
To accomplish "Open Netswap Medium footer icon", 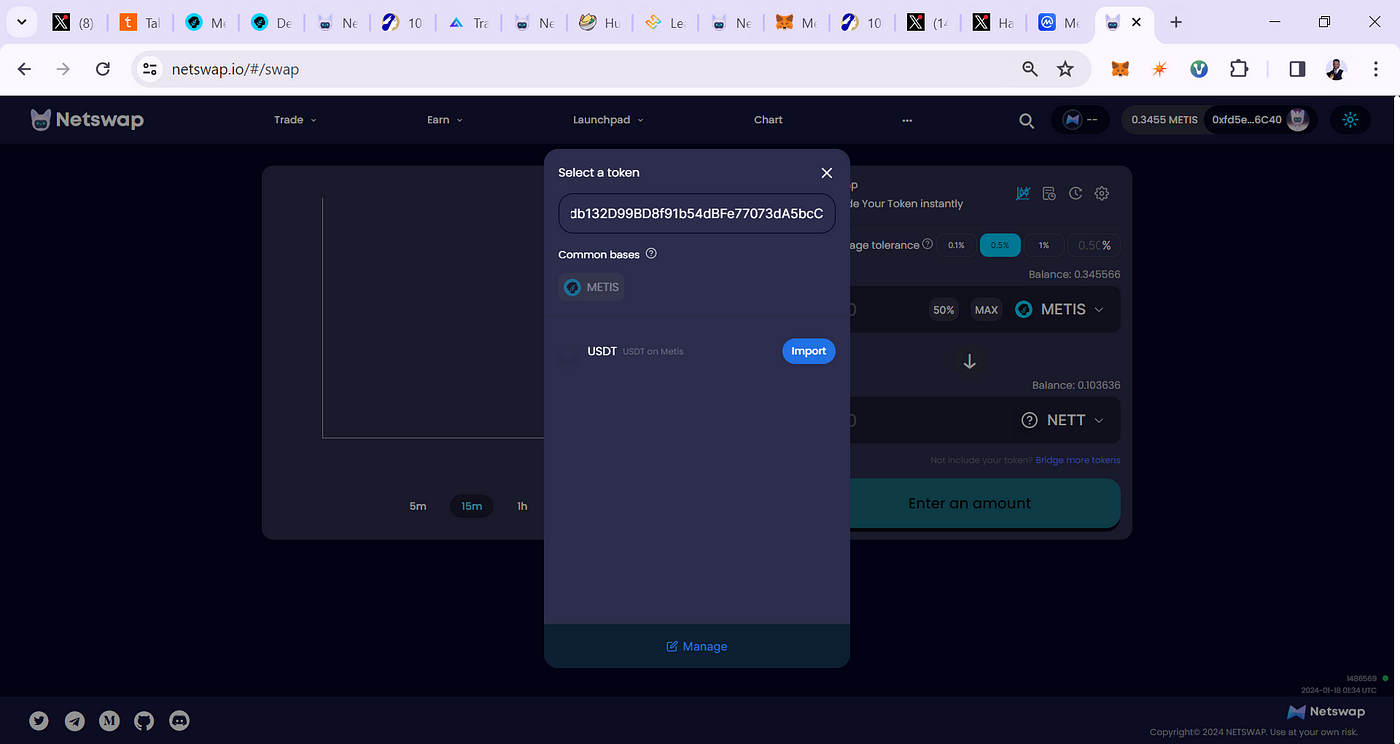I will click(110, 720).
